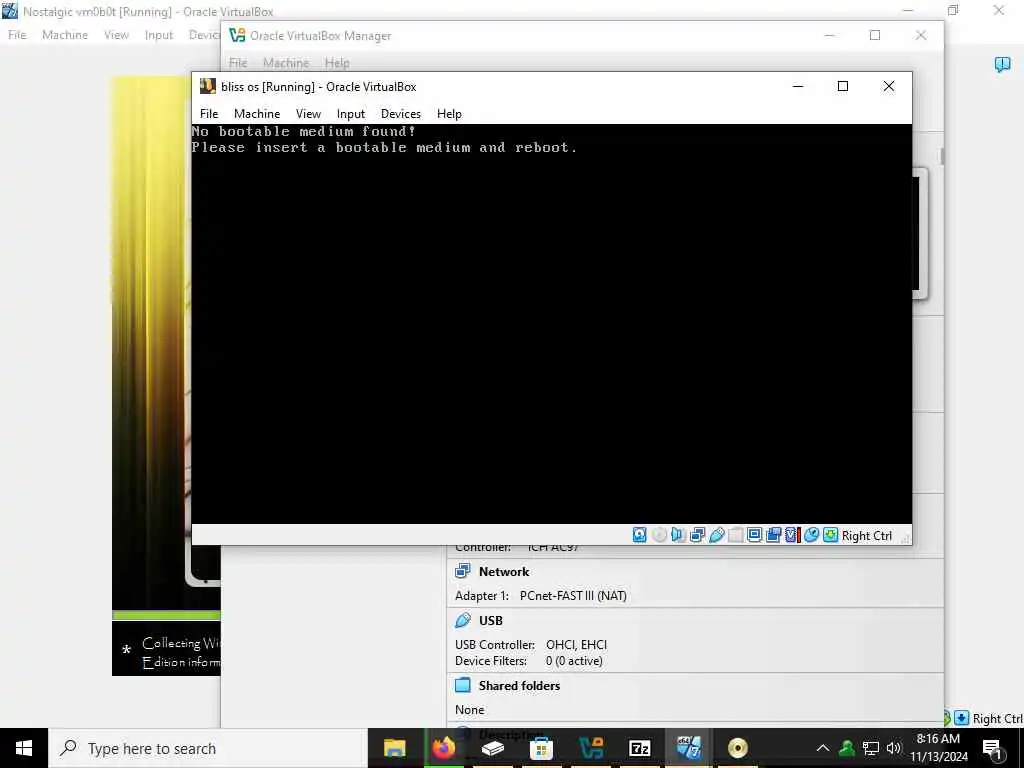Open Machine menu in VirtualBox Manager window

pos(286,63)
